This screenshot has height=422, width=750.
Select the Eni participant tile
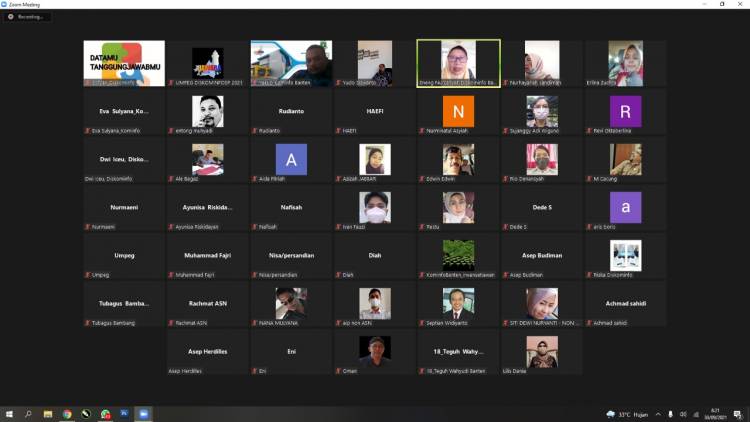pyautogui.click(x=291, y=352)
